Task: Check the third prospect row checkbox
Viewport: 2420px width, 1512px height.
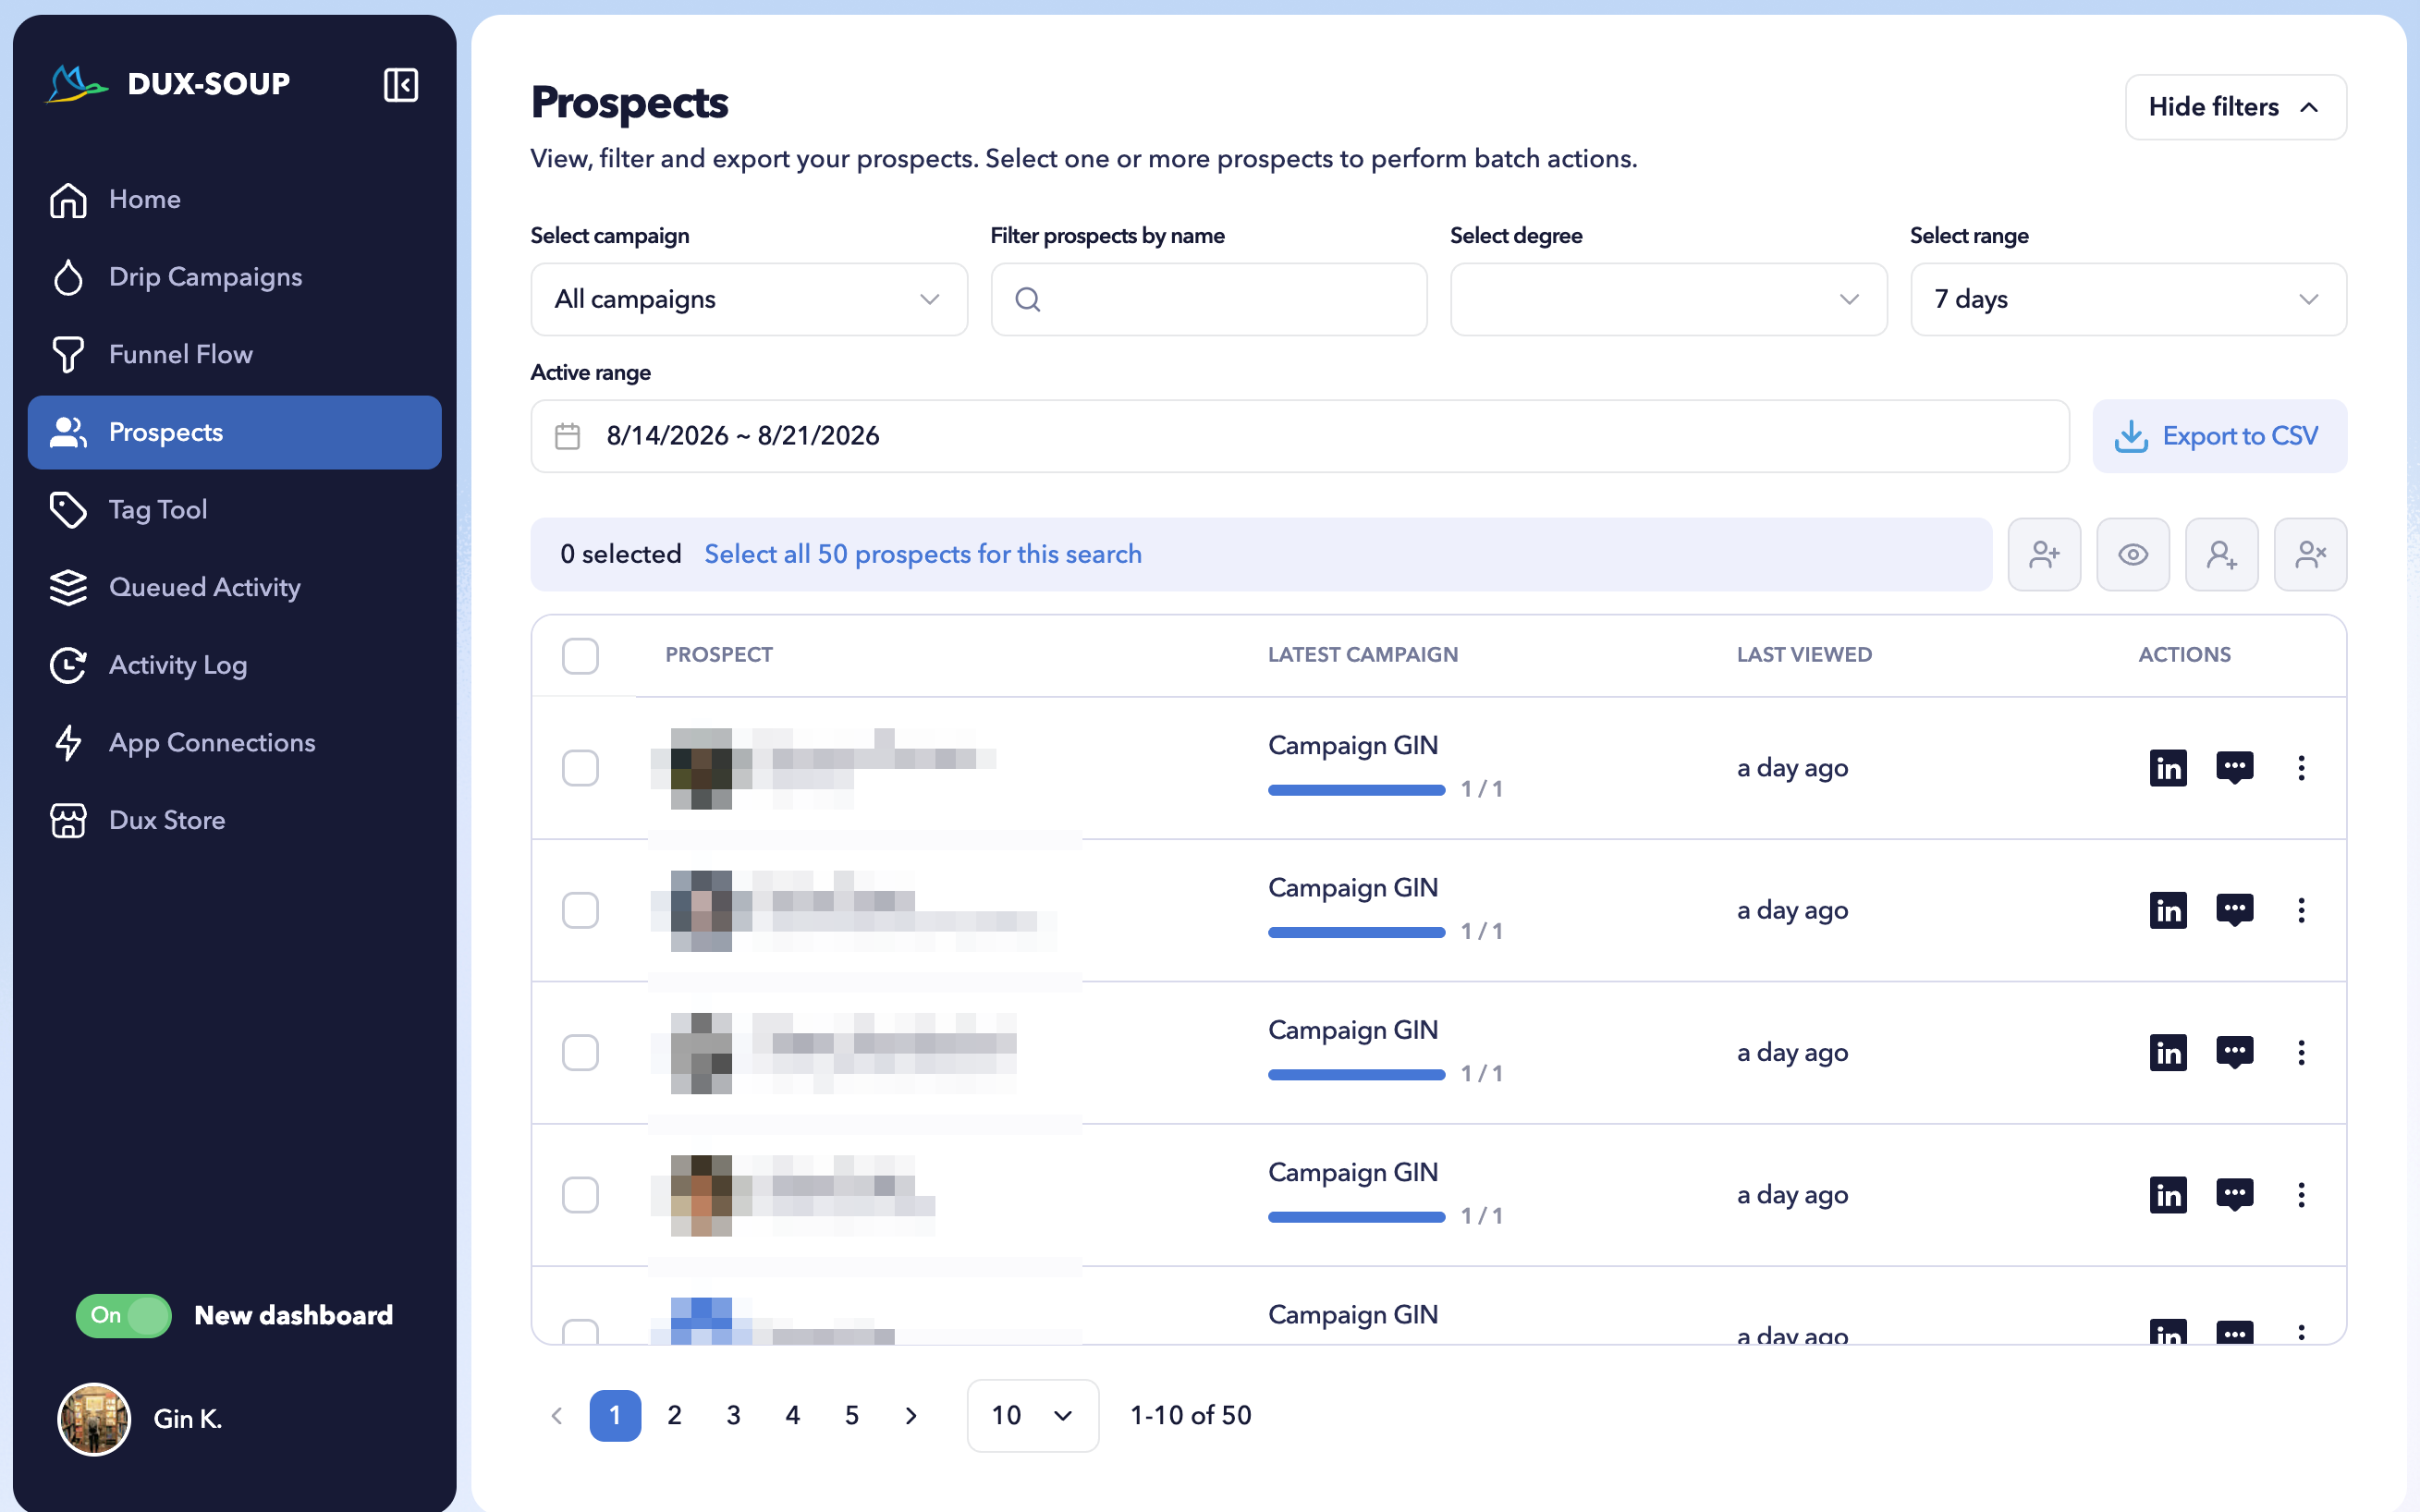Action: [x=580, y=1052]
